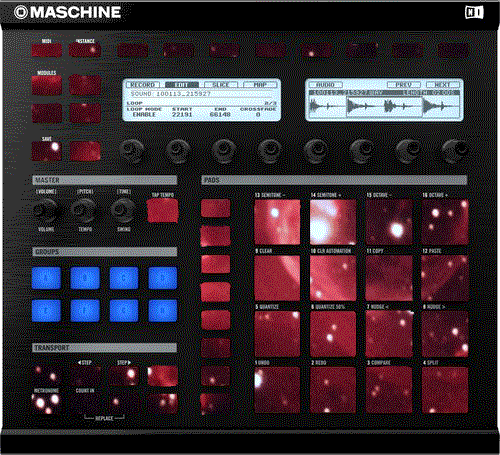Hit the TAP TEMPO button
Image resolution: width=500 pixels, height=455 pixels.
(x=163, y=211)
